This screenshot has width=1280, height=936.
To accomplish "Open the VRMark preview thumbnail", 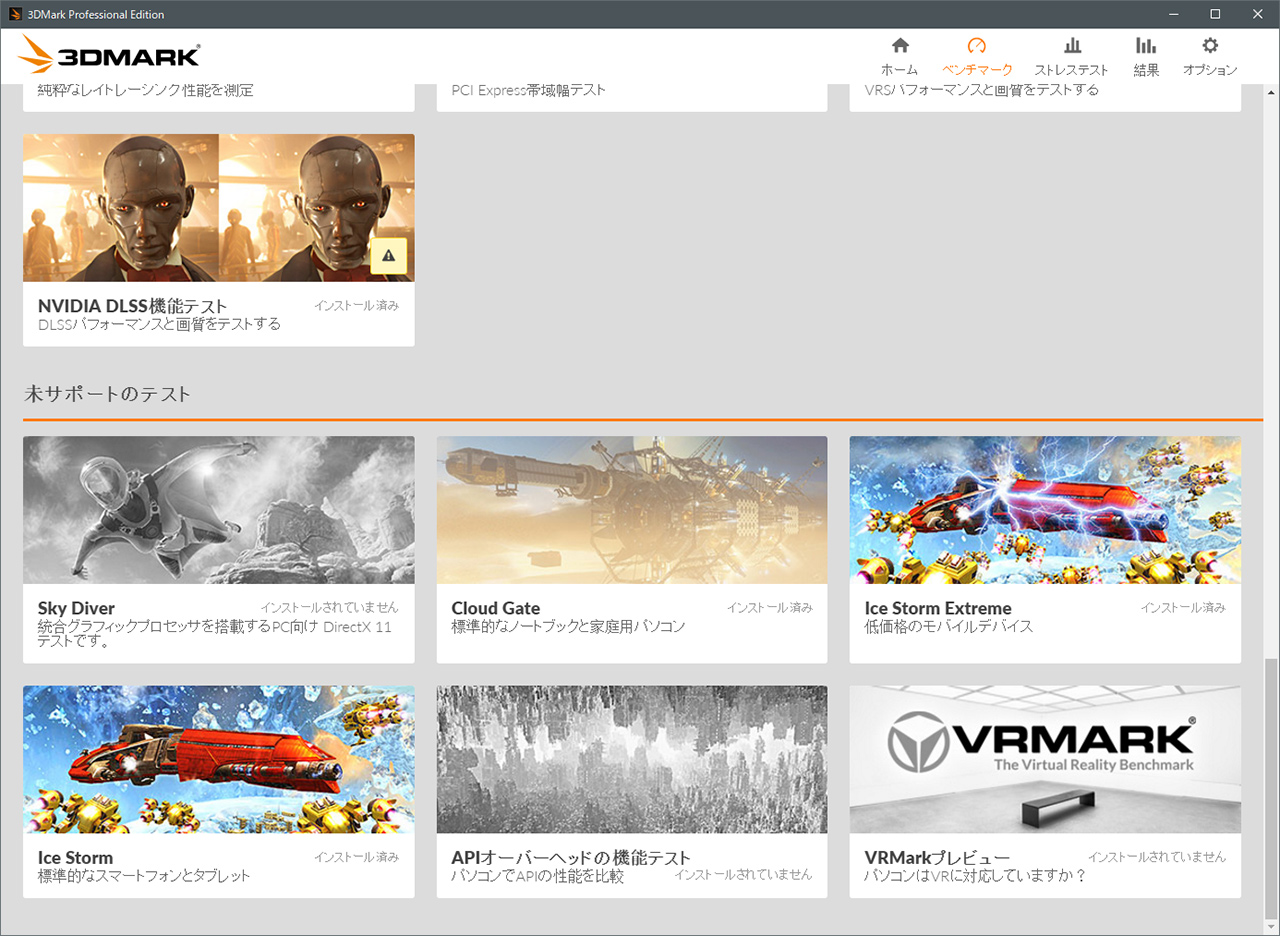I will pyautogui.click(x=1045, y=760).
